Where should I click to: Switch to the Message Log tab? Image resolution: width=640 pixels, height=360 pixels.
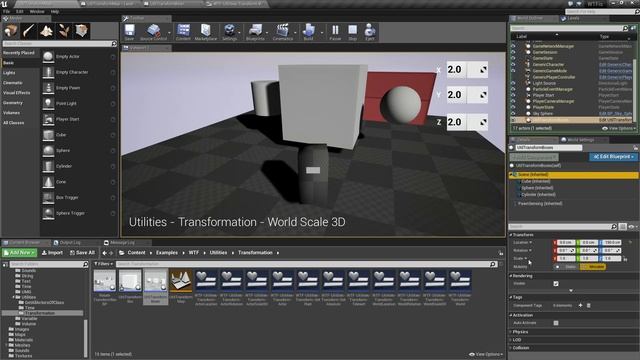[x=122, y=242]
